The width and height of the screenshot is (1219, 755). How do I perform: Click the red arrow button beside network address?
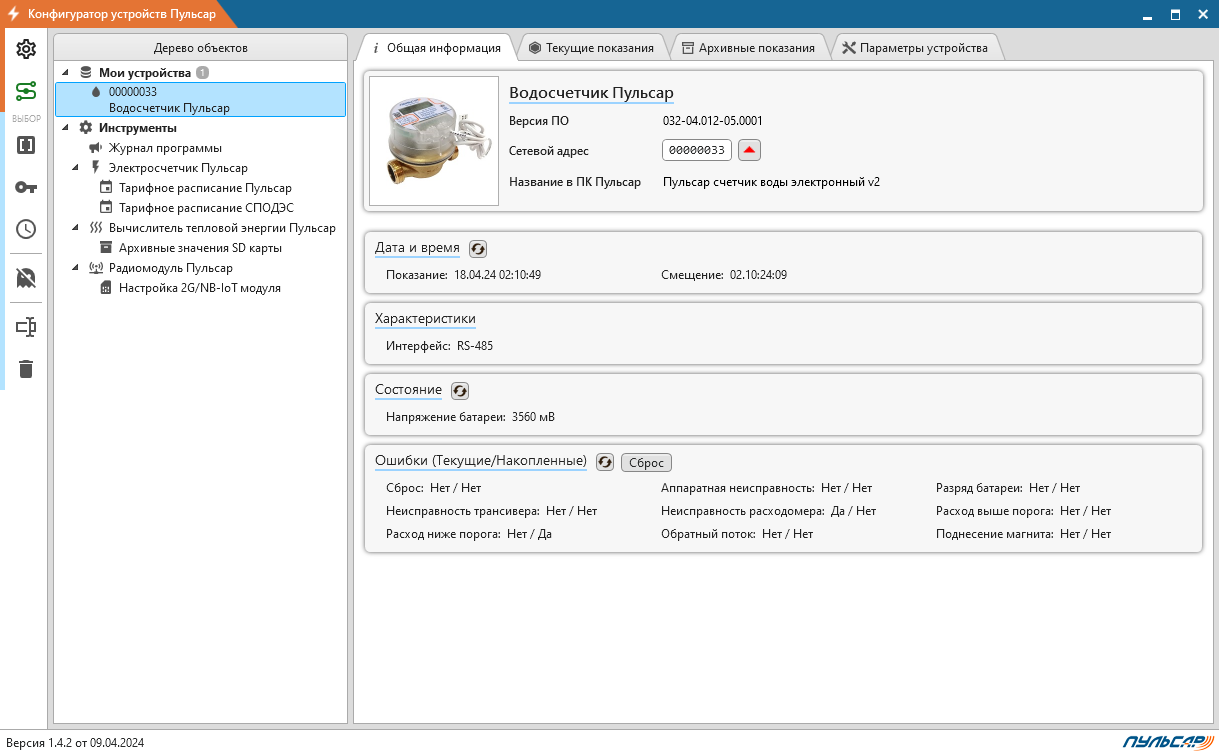[750, 150]
